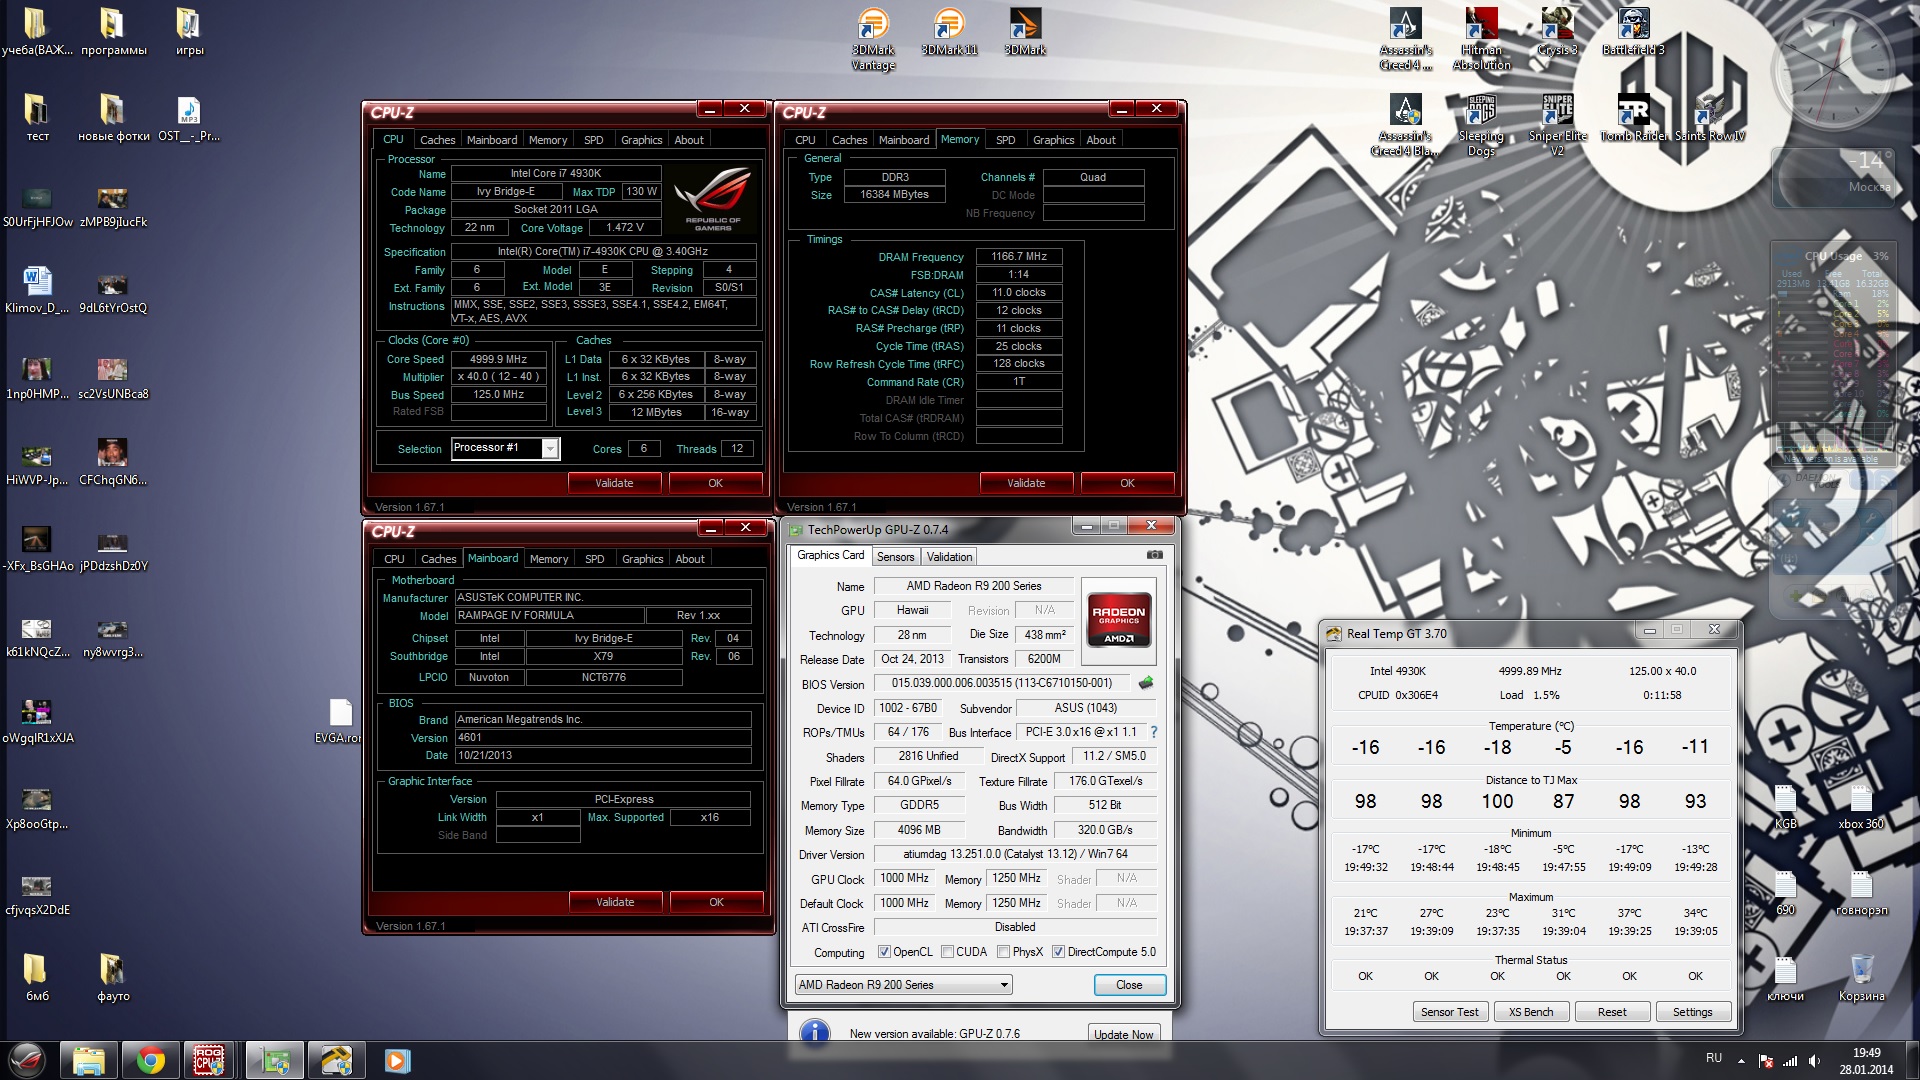The width and height of the screenshot is (1920, 1080).
Task: Open the SPD tab in the Memory CPU-Z window
Action: coord(1005,140)
